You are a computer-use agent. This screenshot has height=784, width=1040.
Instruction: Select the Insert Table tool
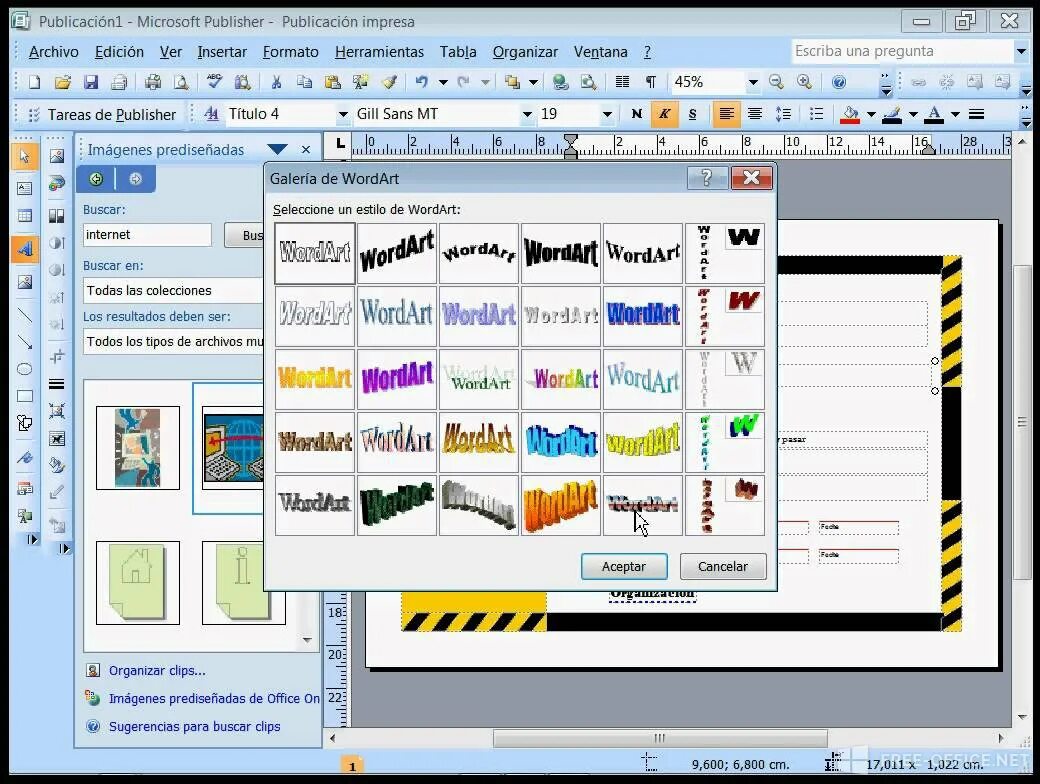pyautogui.click(x=25, y=216)
